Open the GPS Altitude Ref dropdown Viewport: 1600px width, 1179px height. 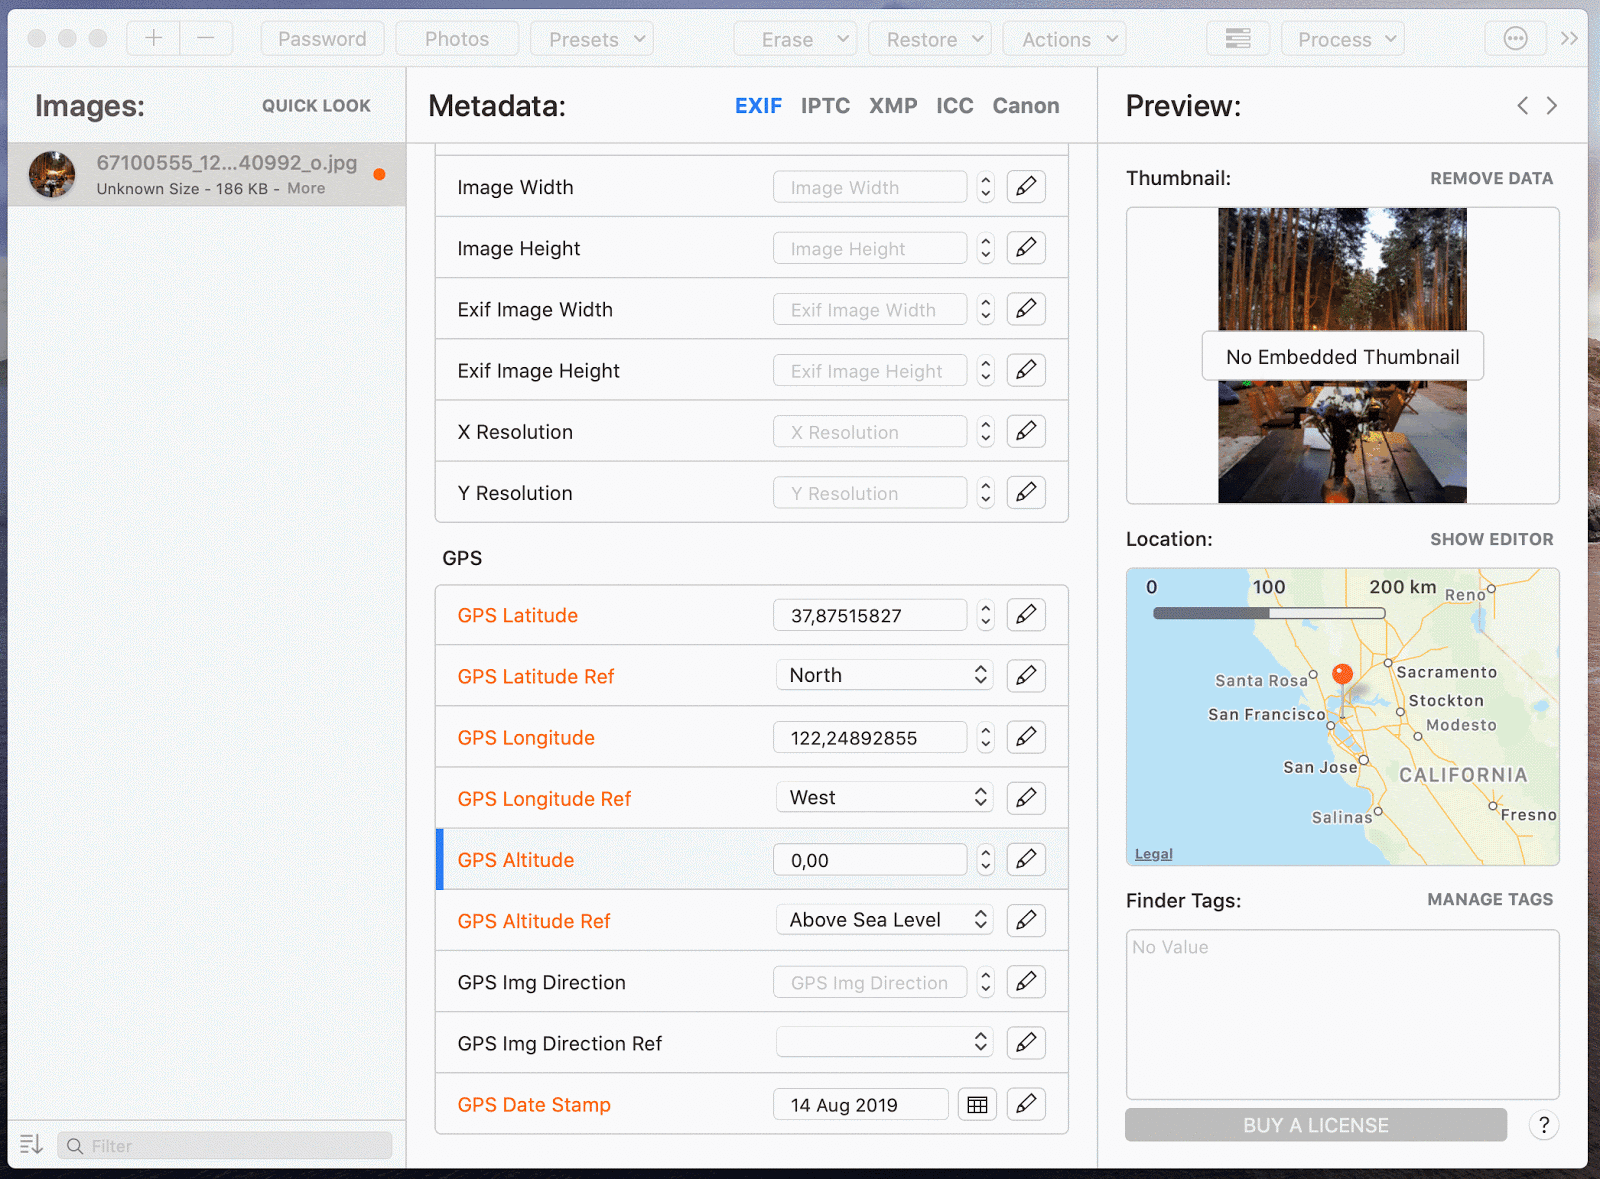(x=885, y=920)
